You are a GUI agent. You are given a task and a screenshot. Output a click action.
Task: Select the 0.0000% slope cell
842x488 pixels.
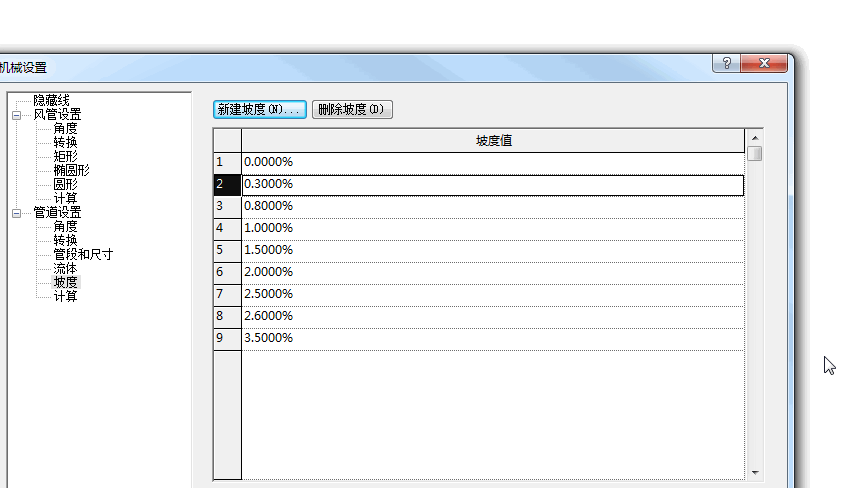point(493,162)
